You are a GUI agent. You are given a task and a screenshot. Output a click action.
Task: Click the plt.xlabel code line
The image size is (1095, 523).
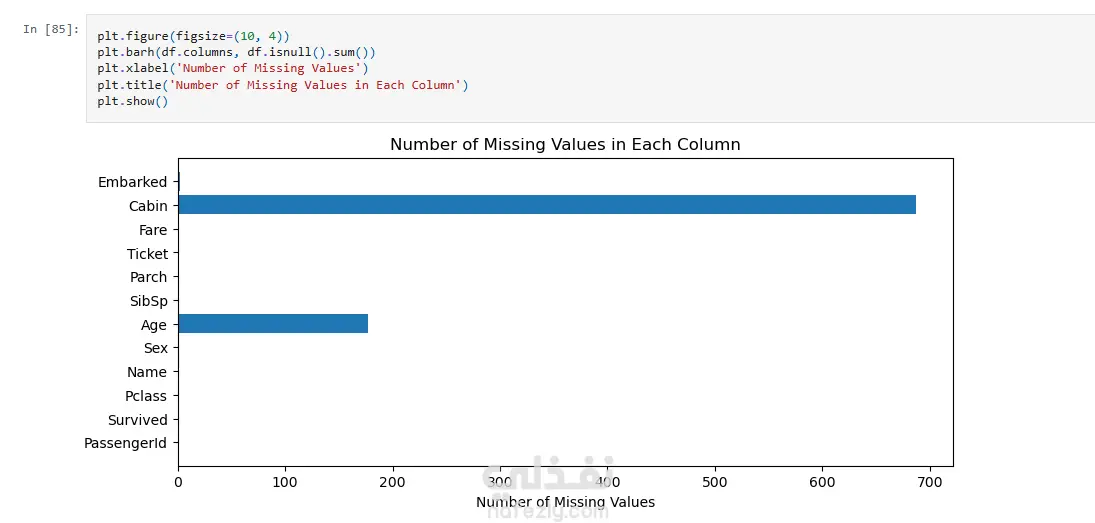[x=233, y=68]
